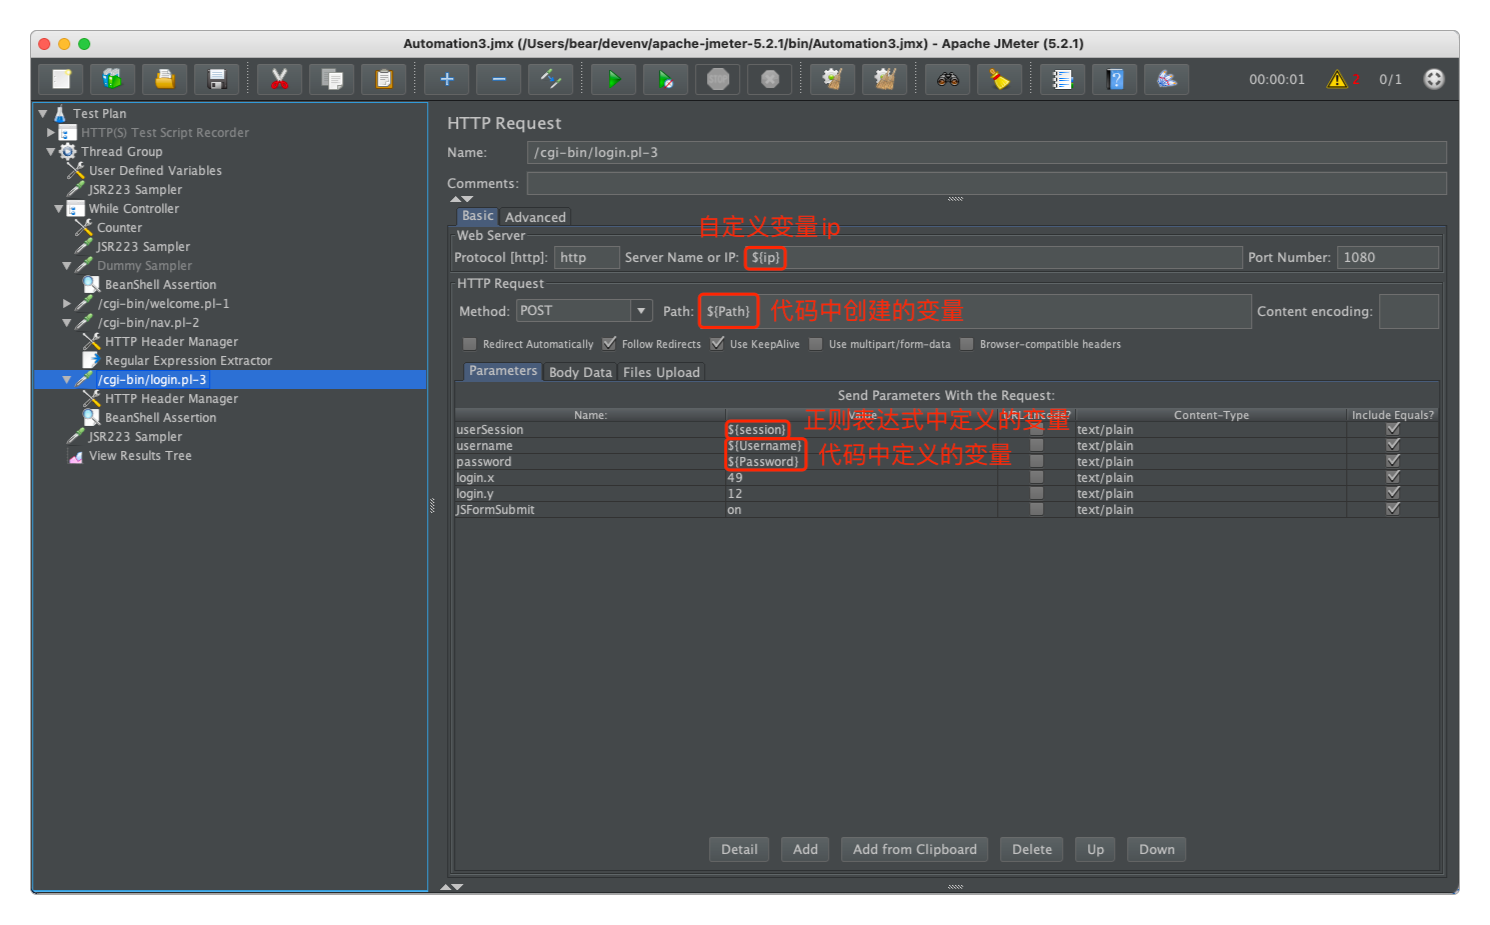Image resolution: width=1490 pixels, height=925 pixels.
Task: Expand all nodes with the plus icon
Action: 446,79
